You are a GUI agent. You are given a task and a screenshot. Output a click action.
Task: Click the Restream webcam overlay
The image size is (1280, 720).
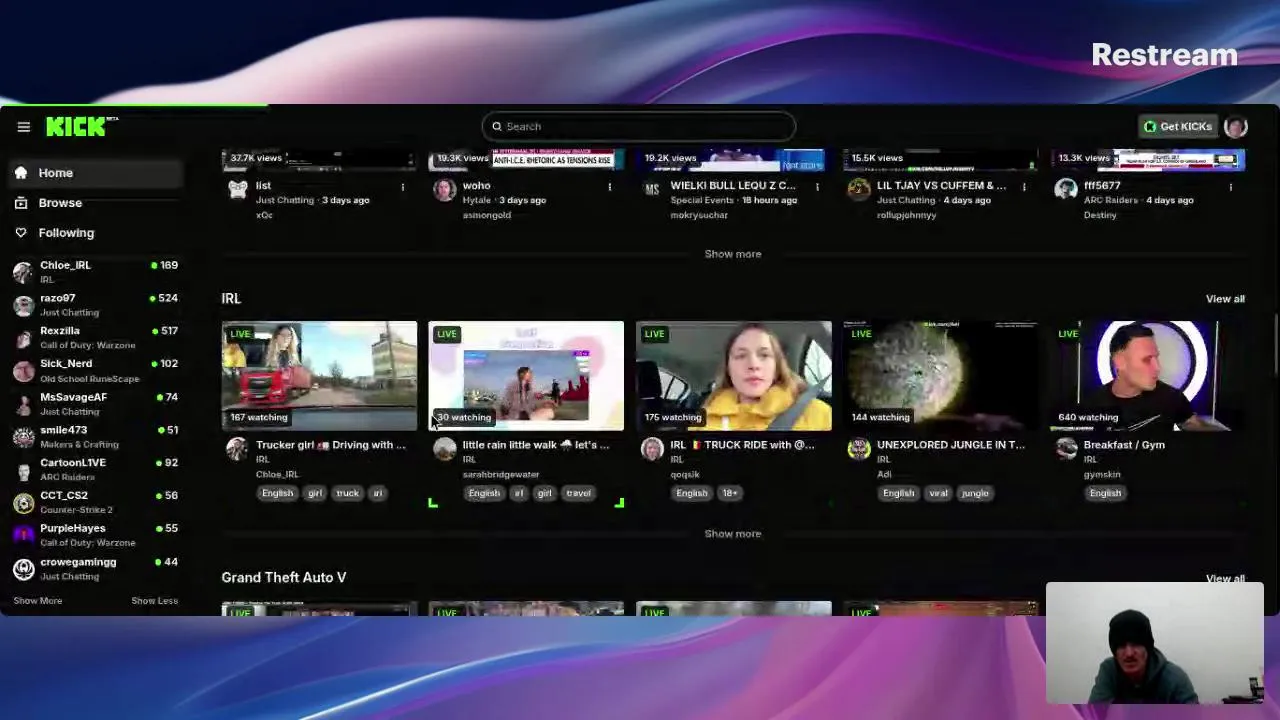point(1155,644)
